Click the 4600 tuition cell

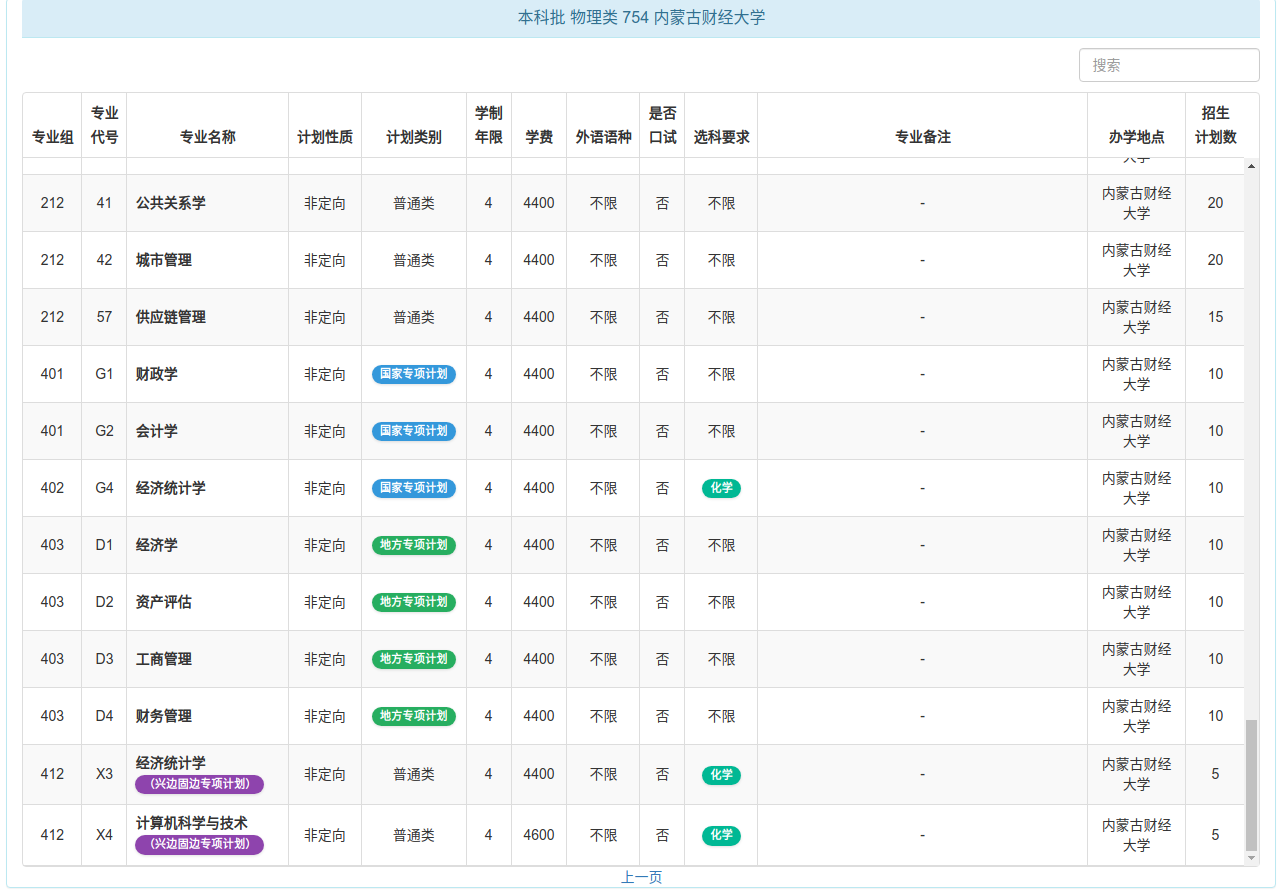pos(539,835)
